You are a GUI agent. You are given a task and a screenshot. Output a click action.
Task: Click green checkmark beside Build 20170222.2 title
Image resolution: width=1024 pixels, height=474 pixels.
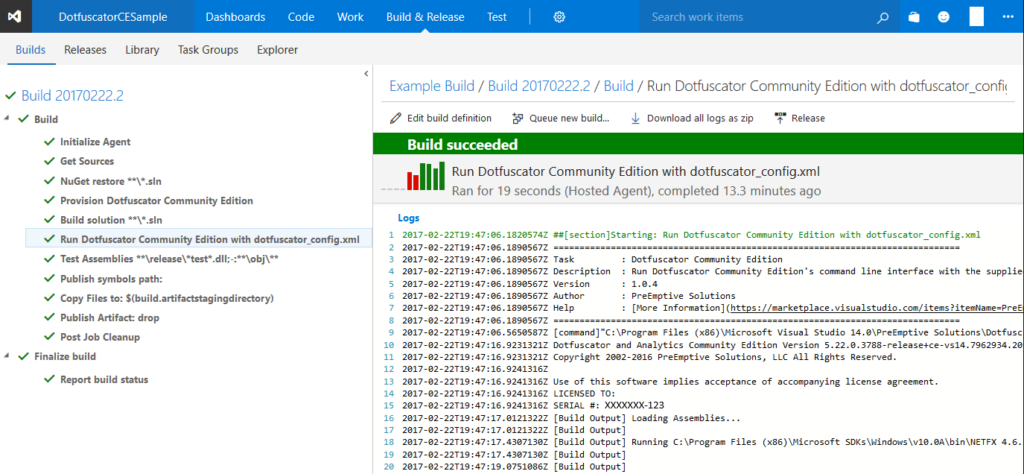pos(10,96)
